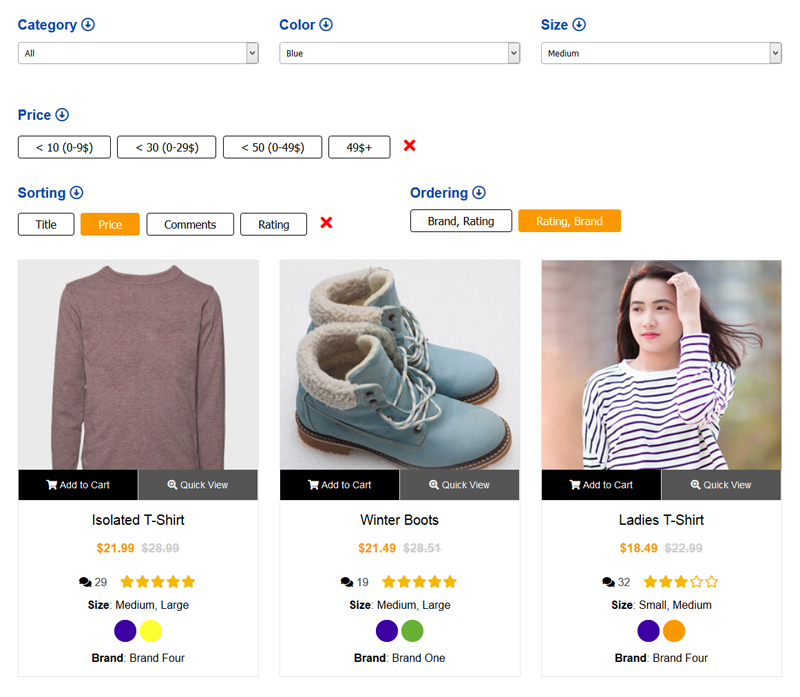This screenshot has width=800, height=697.
Task: Click the down-arrow icon beside Ordering
Action: [479, 193]
